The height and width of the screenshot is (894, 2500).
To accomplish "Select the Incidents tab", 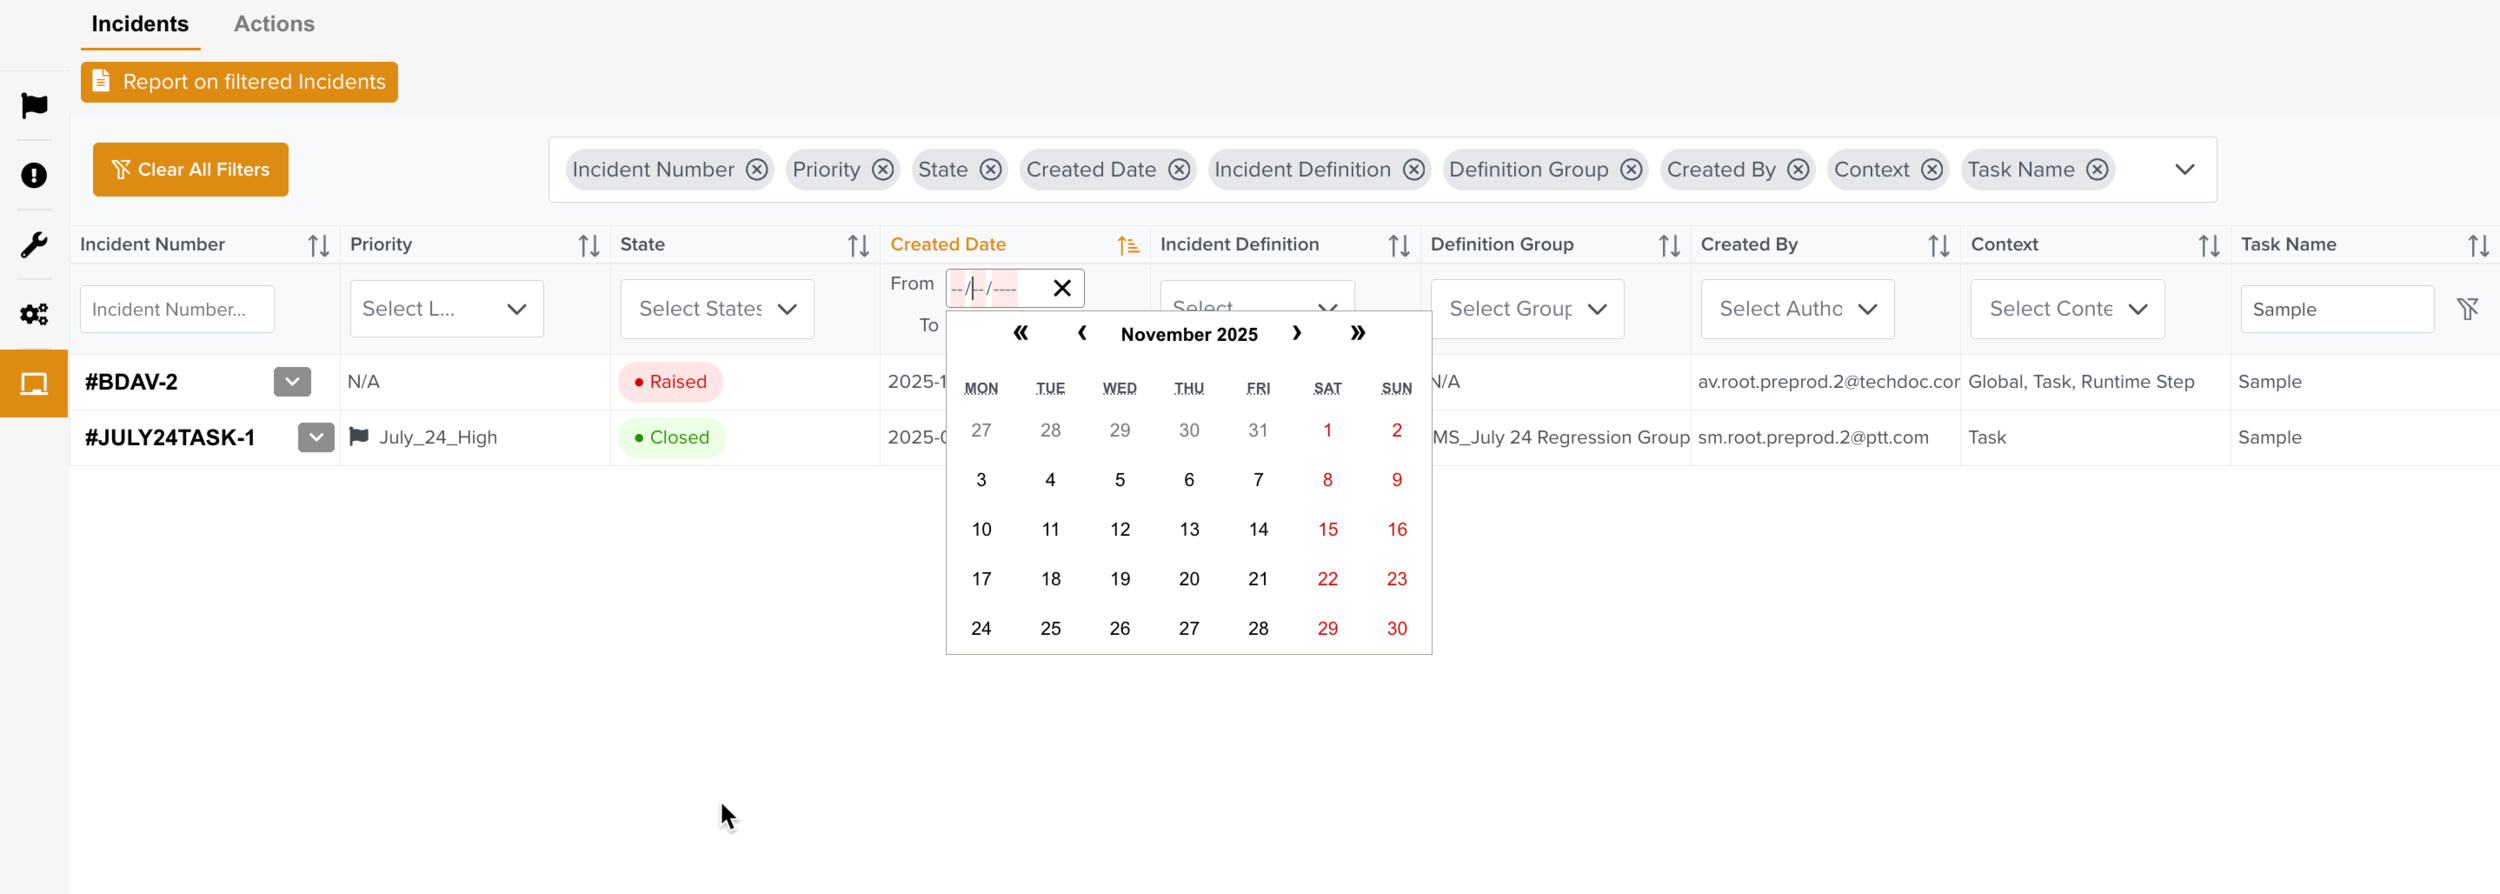I will pos(140,24).
